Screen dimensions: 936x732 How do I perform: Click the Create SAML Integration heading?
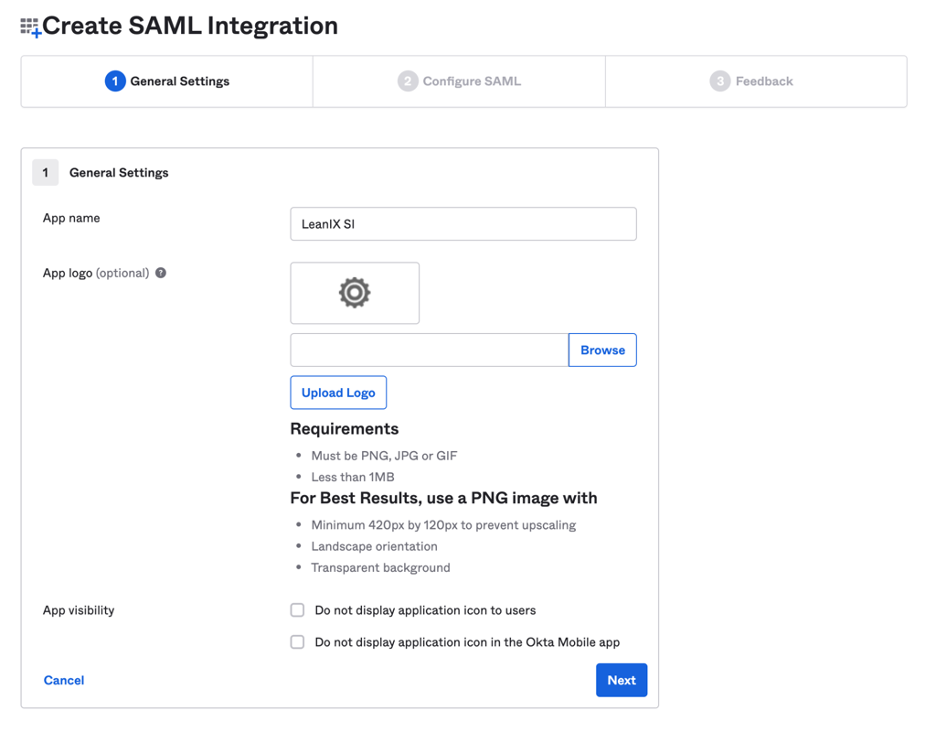[x=190, y=26]
